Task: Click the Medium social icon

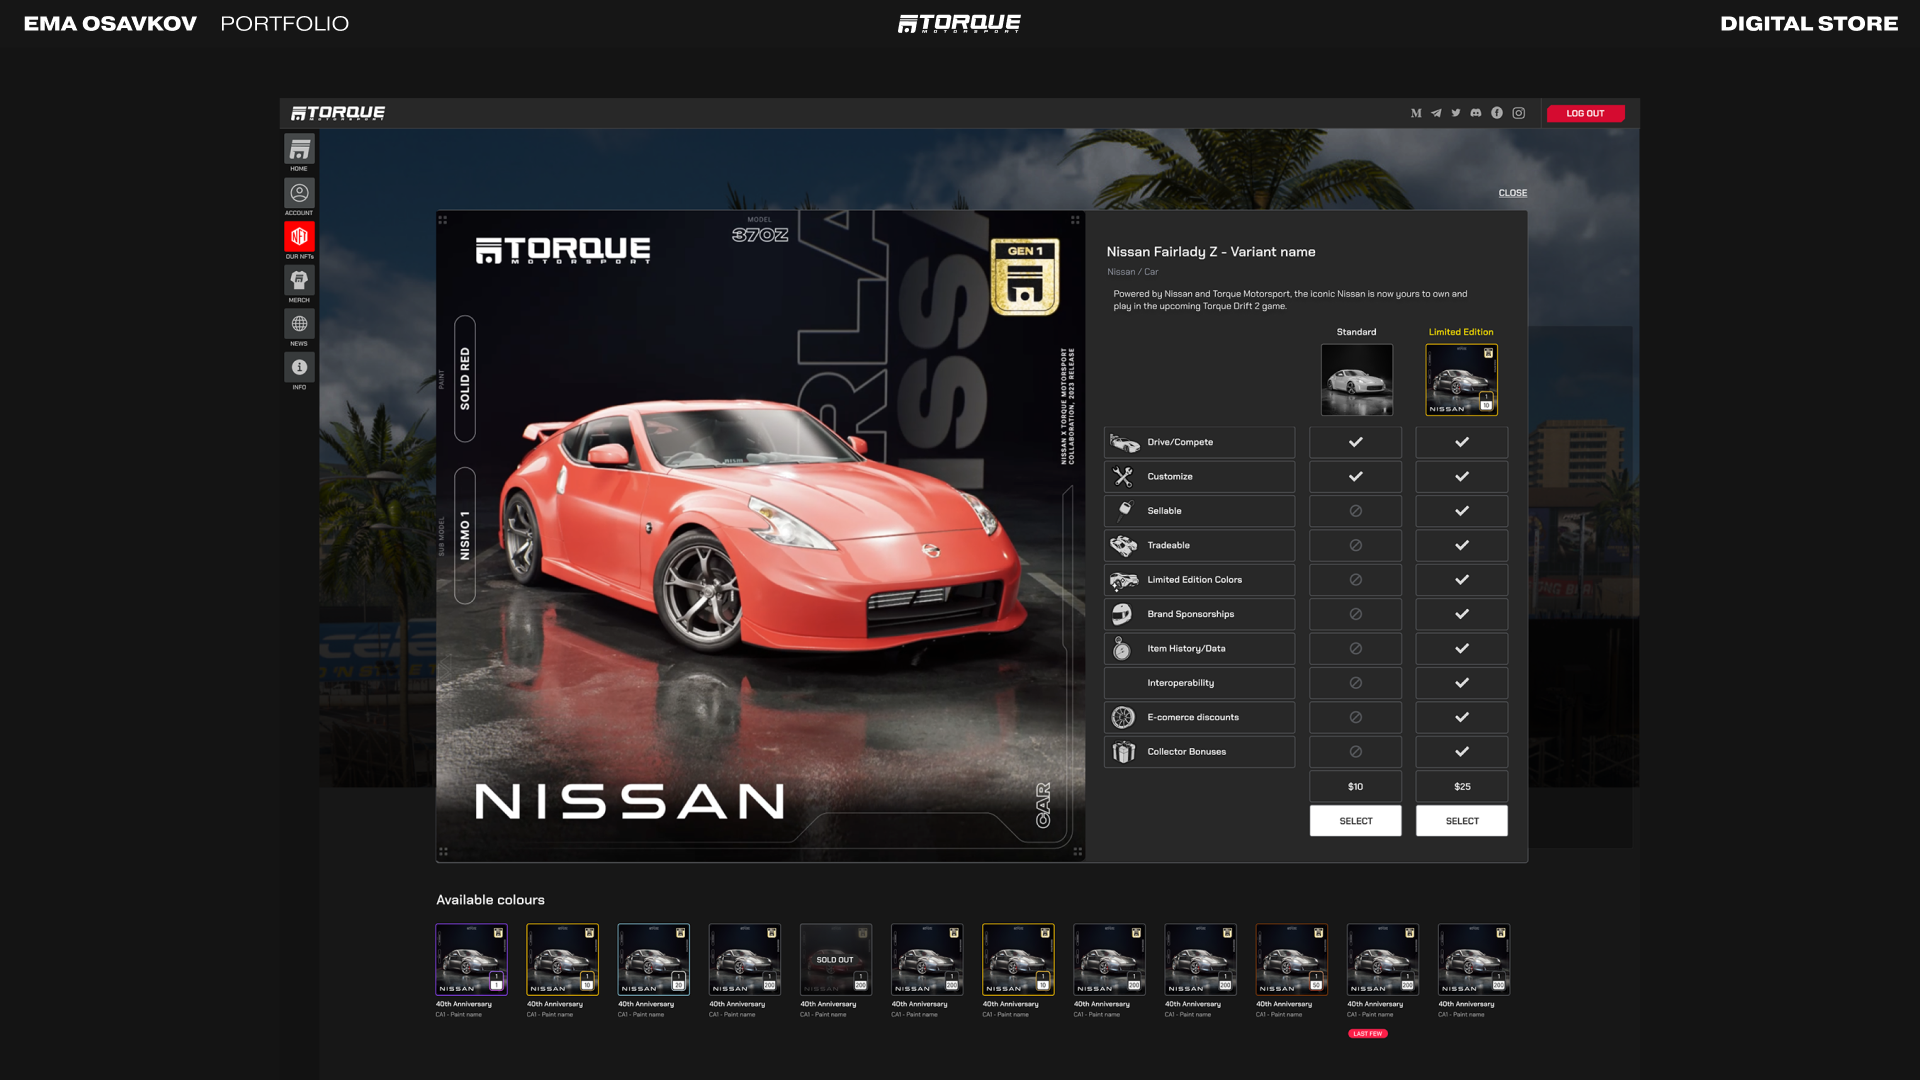Action: coord(1416,113)
